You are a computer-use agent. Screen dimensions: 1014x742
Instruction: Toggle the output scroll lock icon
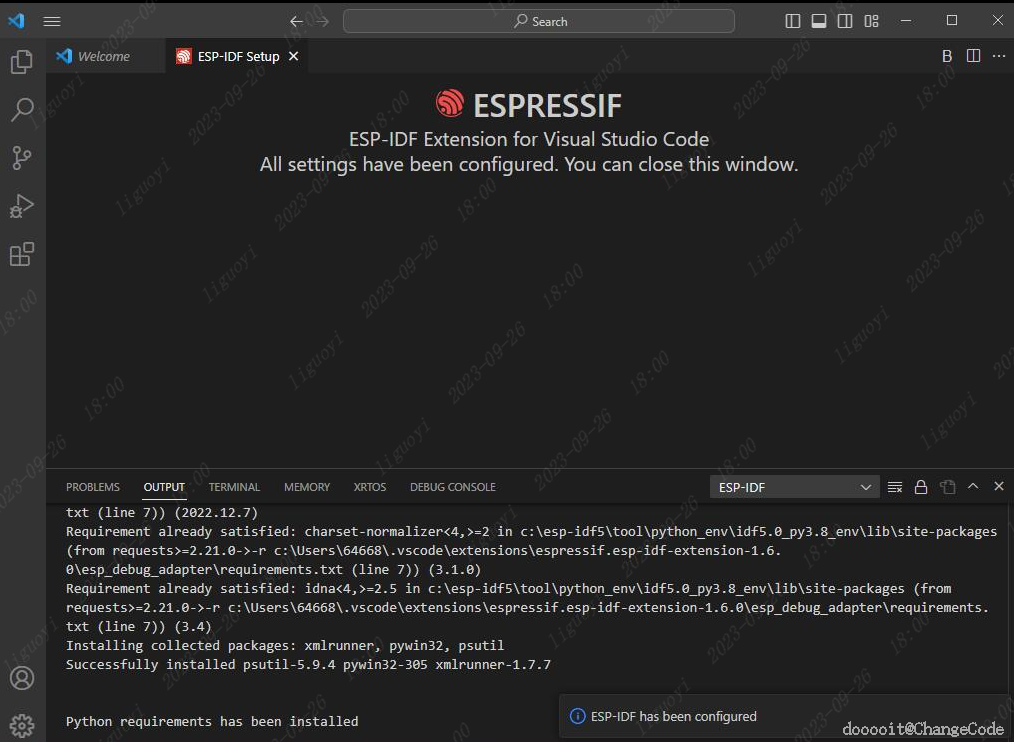pos(921,487)
